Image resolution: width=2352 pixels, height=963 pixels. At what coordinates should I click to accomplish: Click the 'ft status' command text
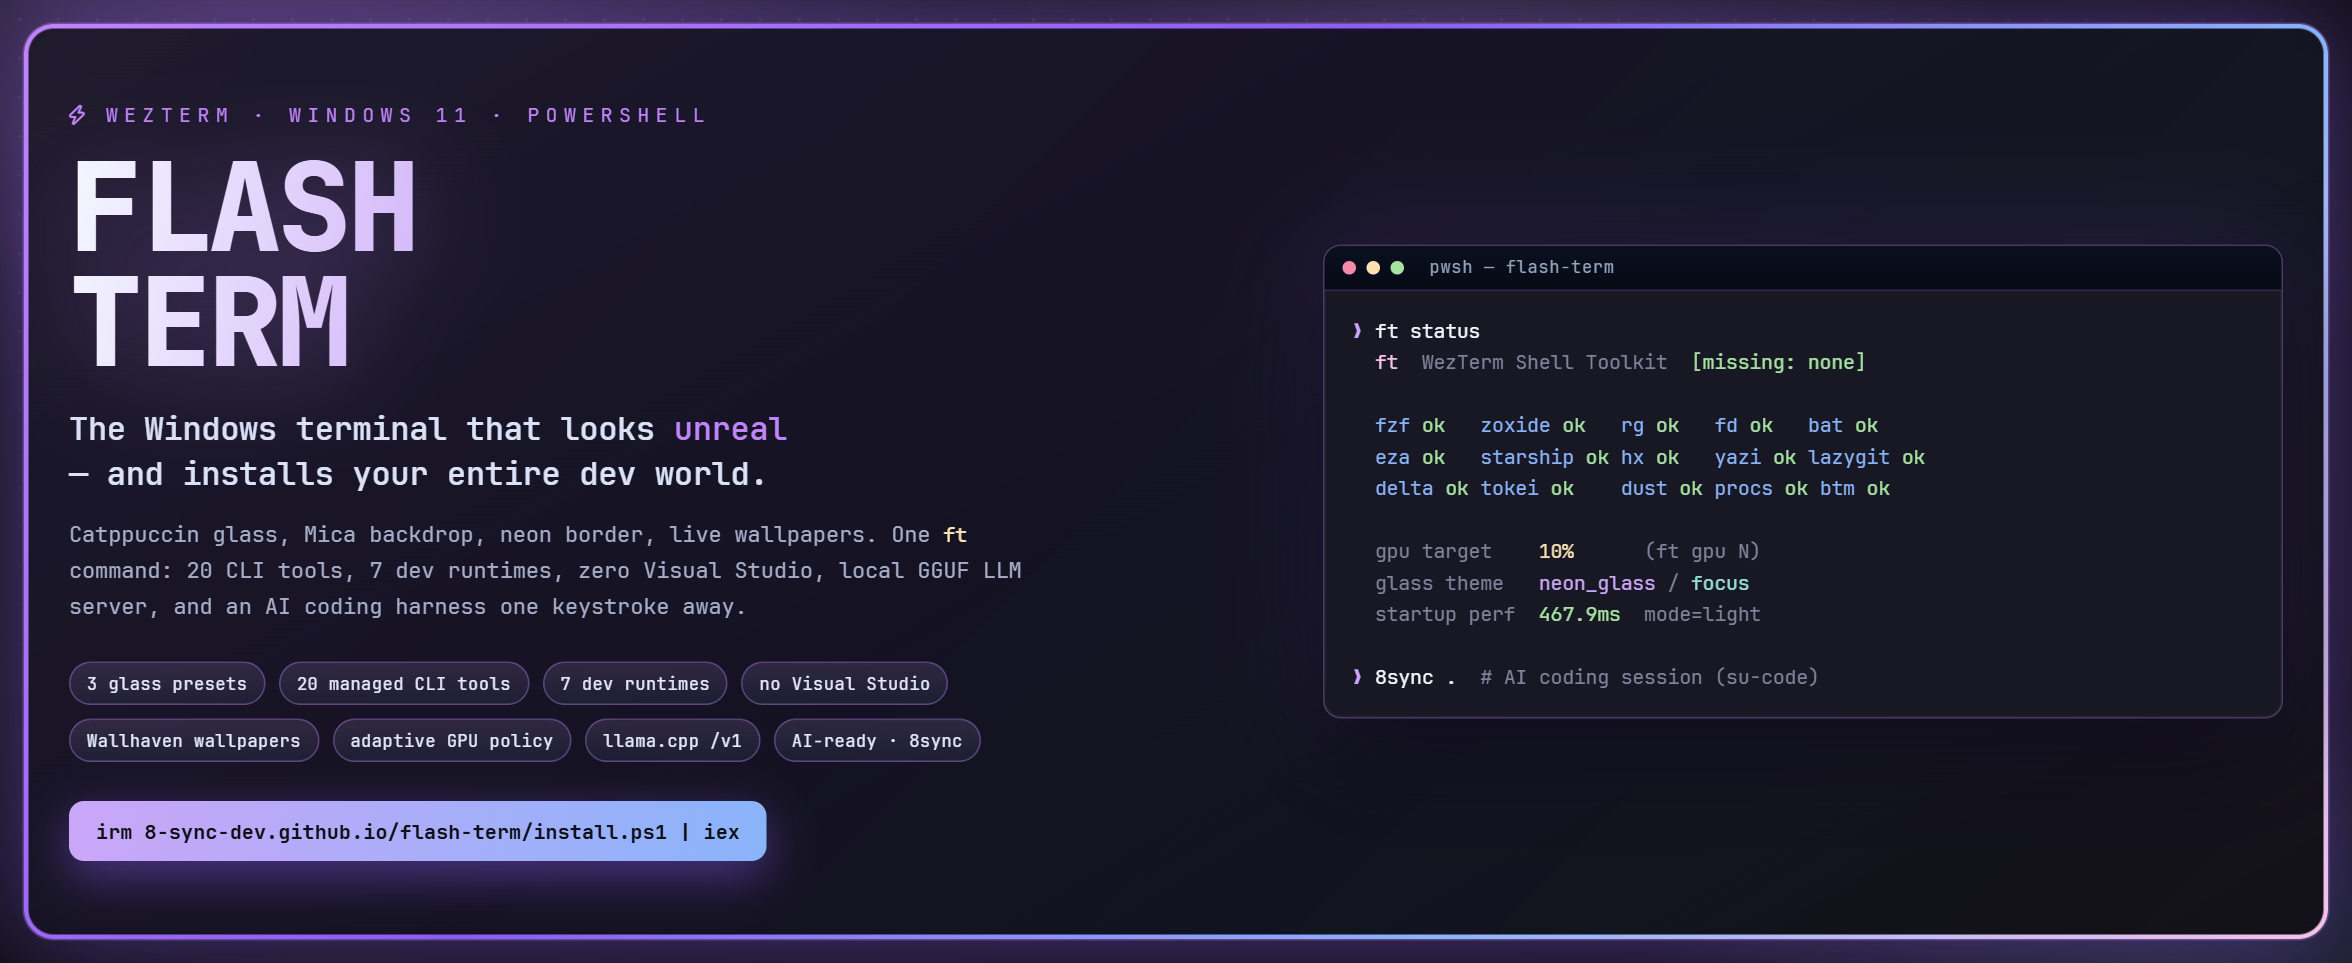[1427, 331]
